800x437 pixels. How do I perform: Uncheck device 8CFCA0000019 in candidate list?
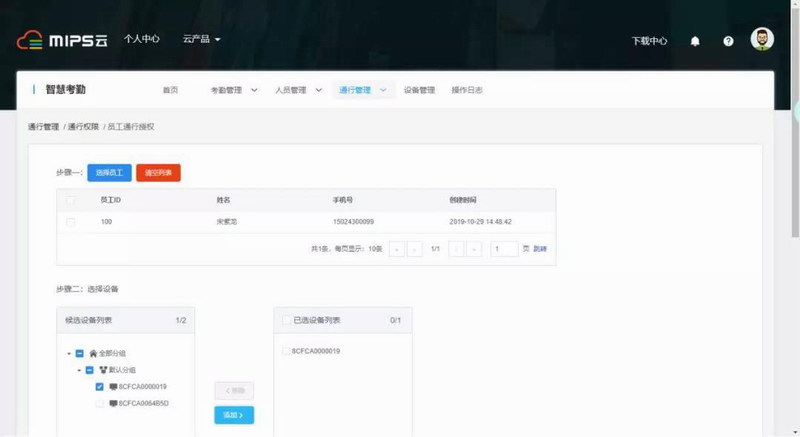(x=99, y=386)
